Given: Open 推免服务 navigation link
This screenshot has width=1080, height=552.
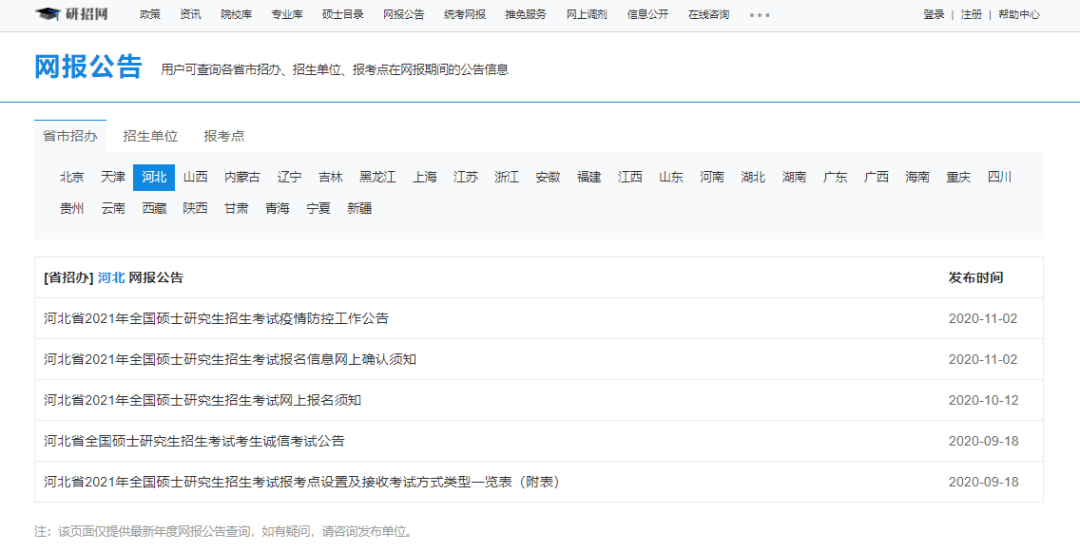Looking at the screenshot, I should [526, 14].
